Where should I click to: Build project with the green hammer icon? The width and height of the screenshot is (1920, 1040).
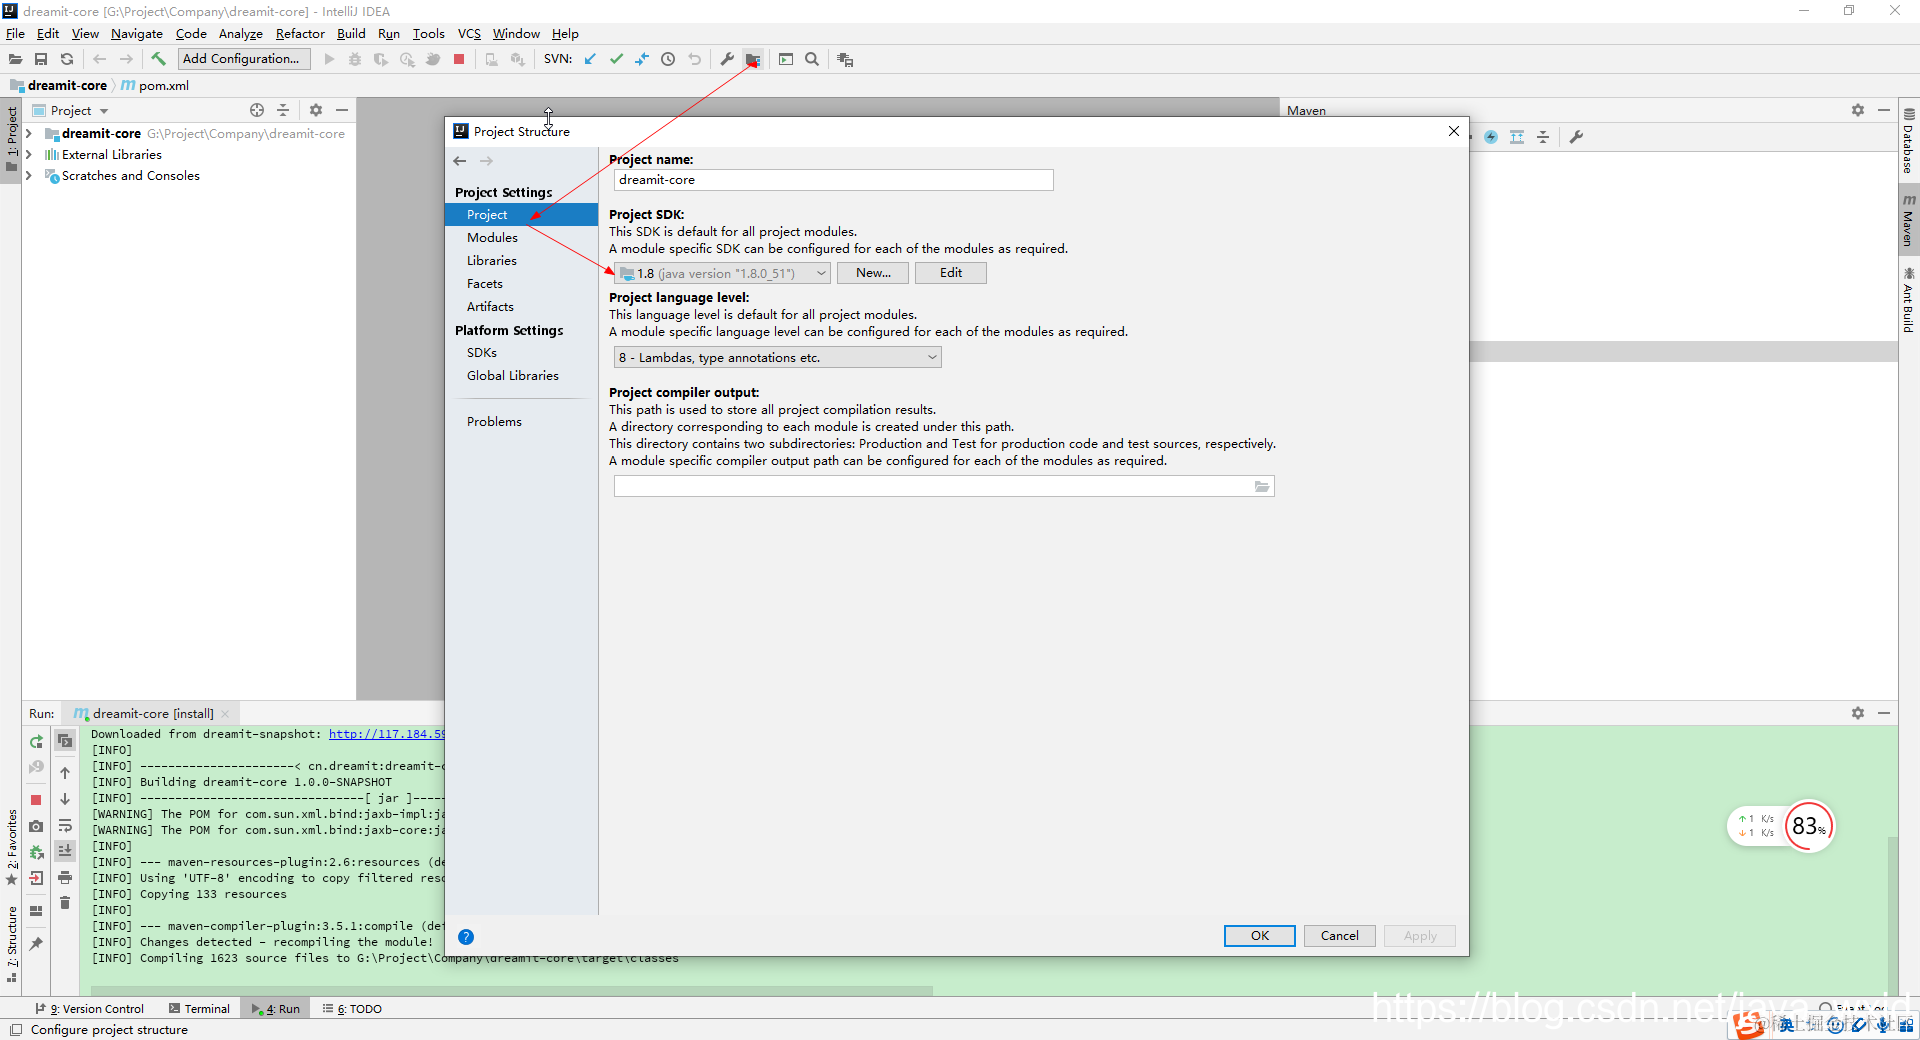tap(158, 59)
